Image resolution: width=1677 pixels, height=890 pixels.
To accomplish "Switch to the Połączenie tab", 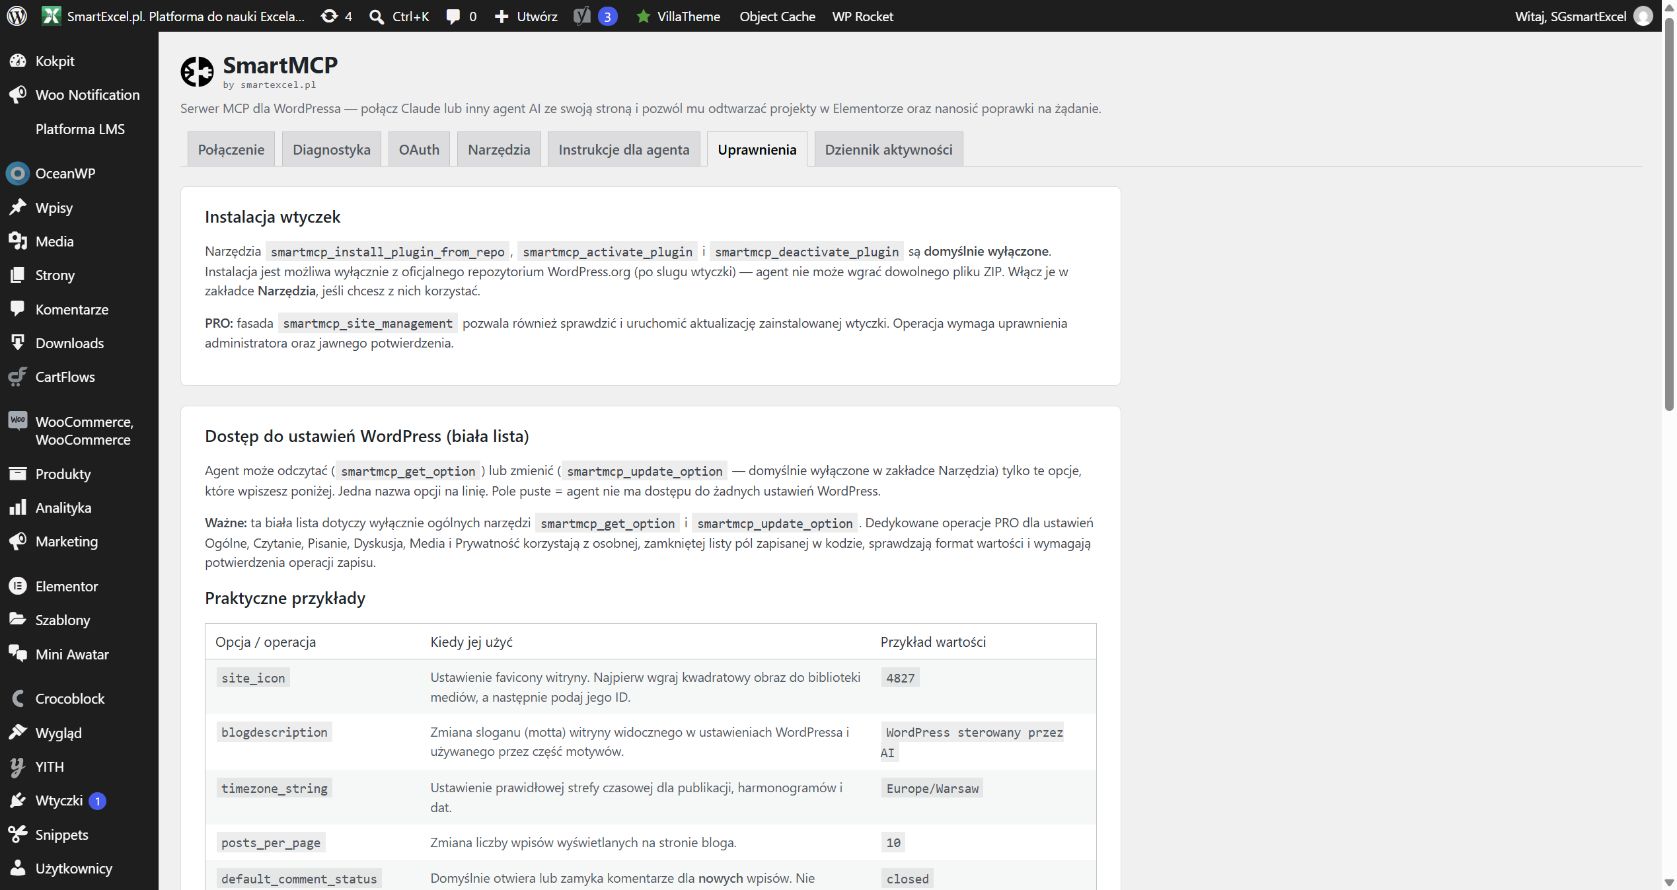I will tap(231, 150).
